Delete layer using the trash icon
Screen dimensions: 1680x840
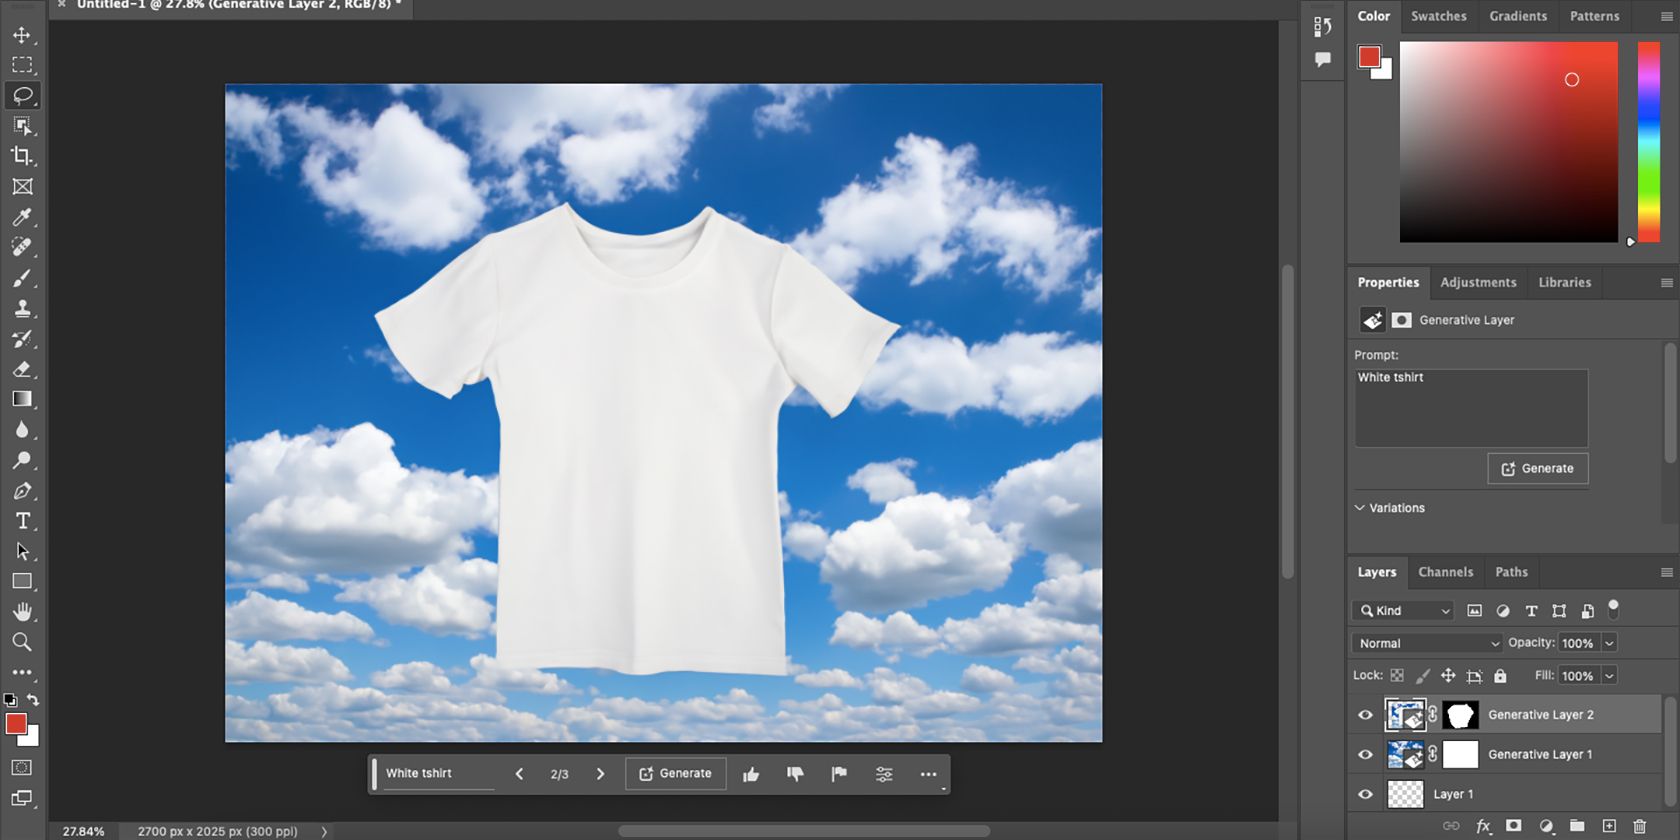[x=1640, y=826]
